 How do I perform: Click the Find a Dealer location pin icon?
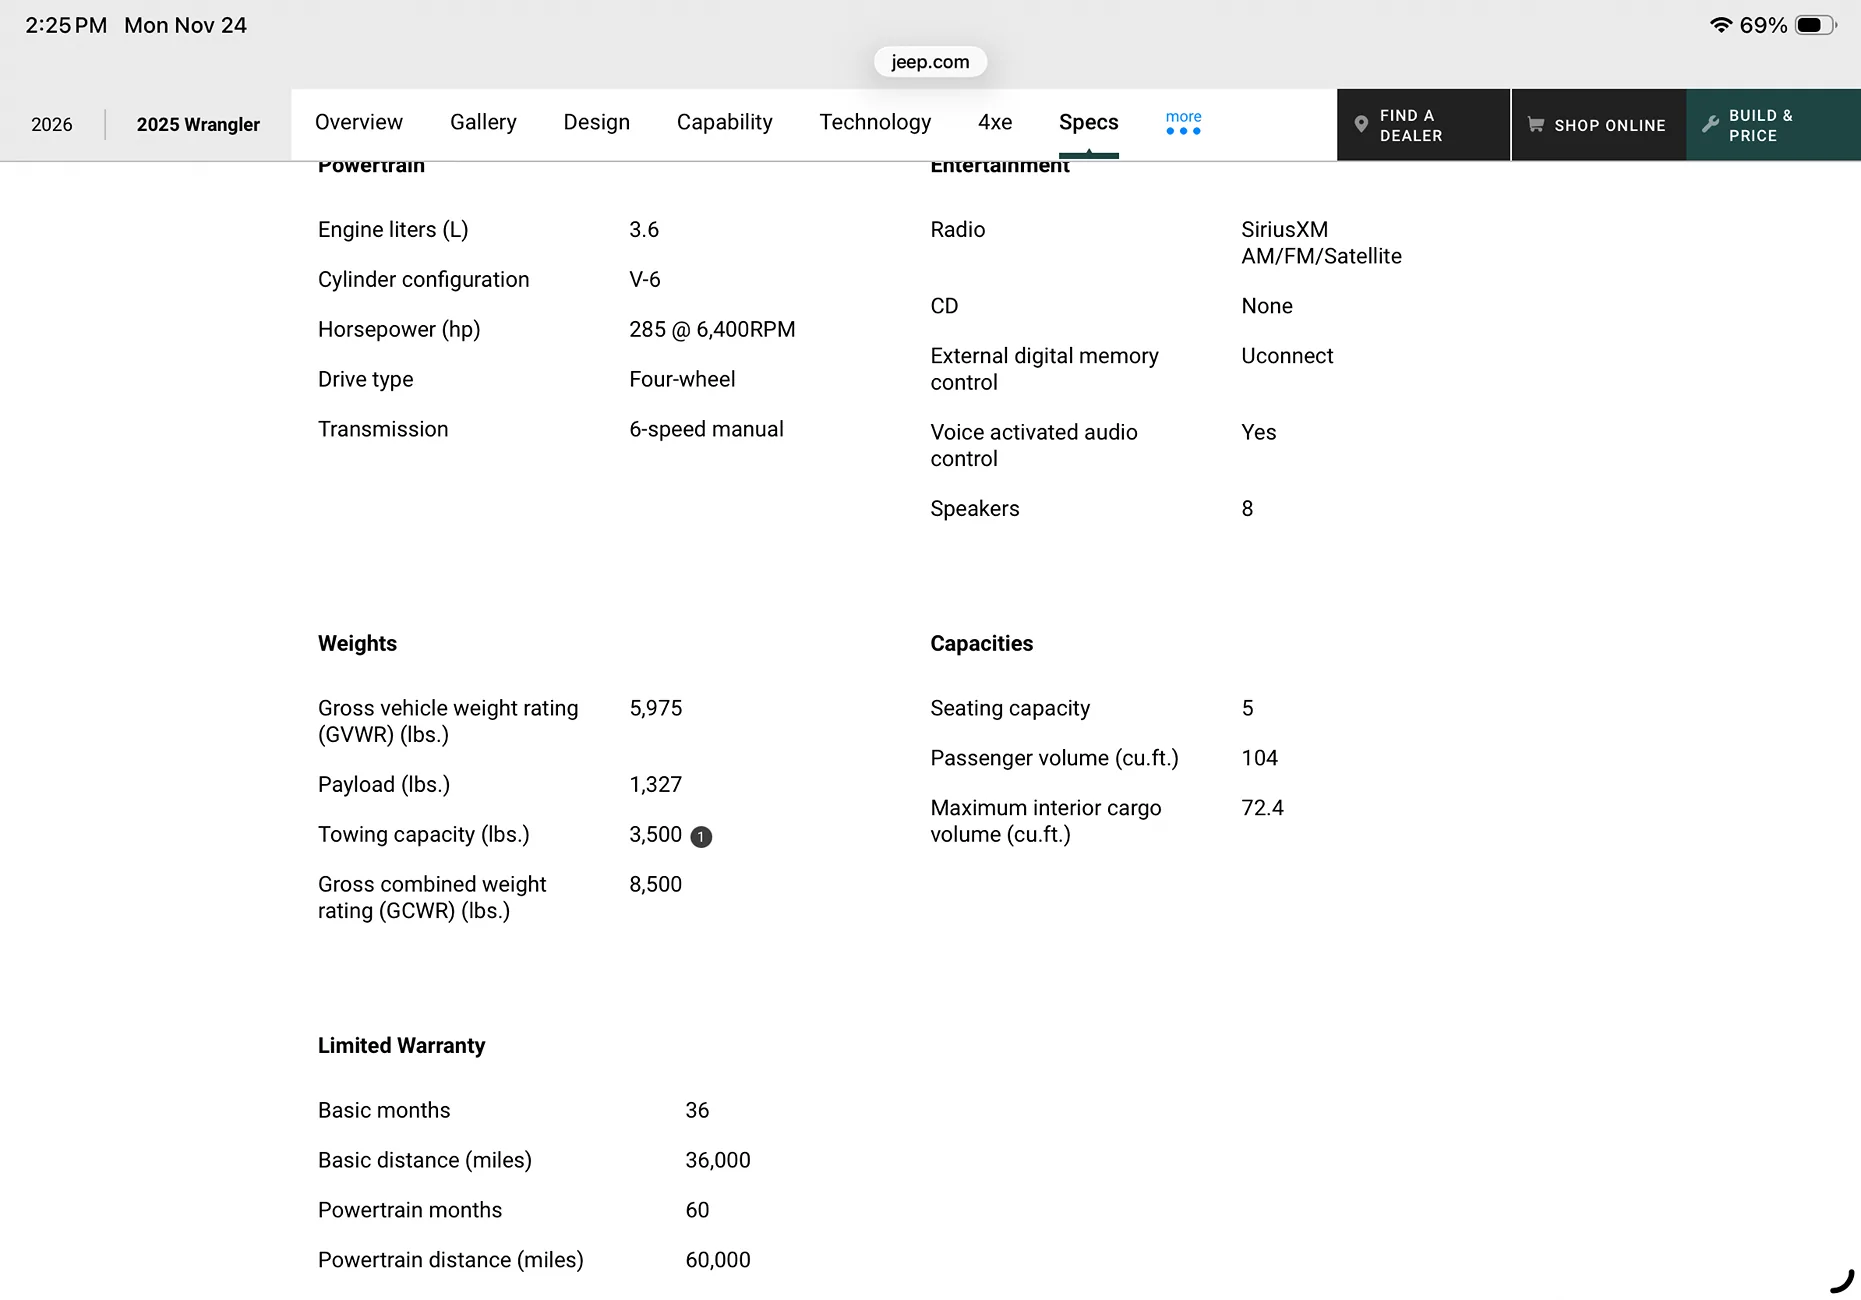[1361, 125]
